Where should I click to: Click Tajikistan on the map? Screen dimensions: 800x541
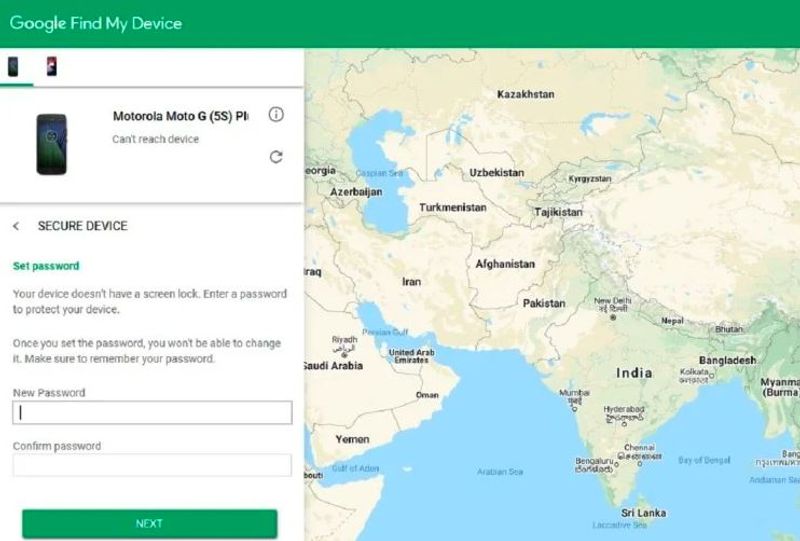point(558,212)
